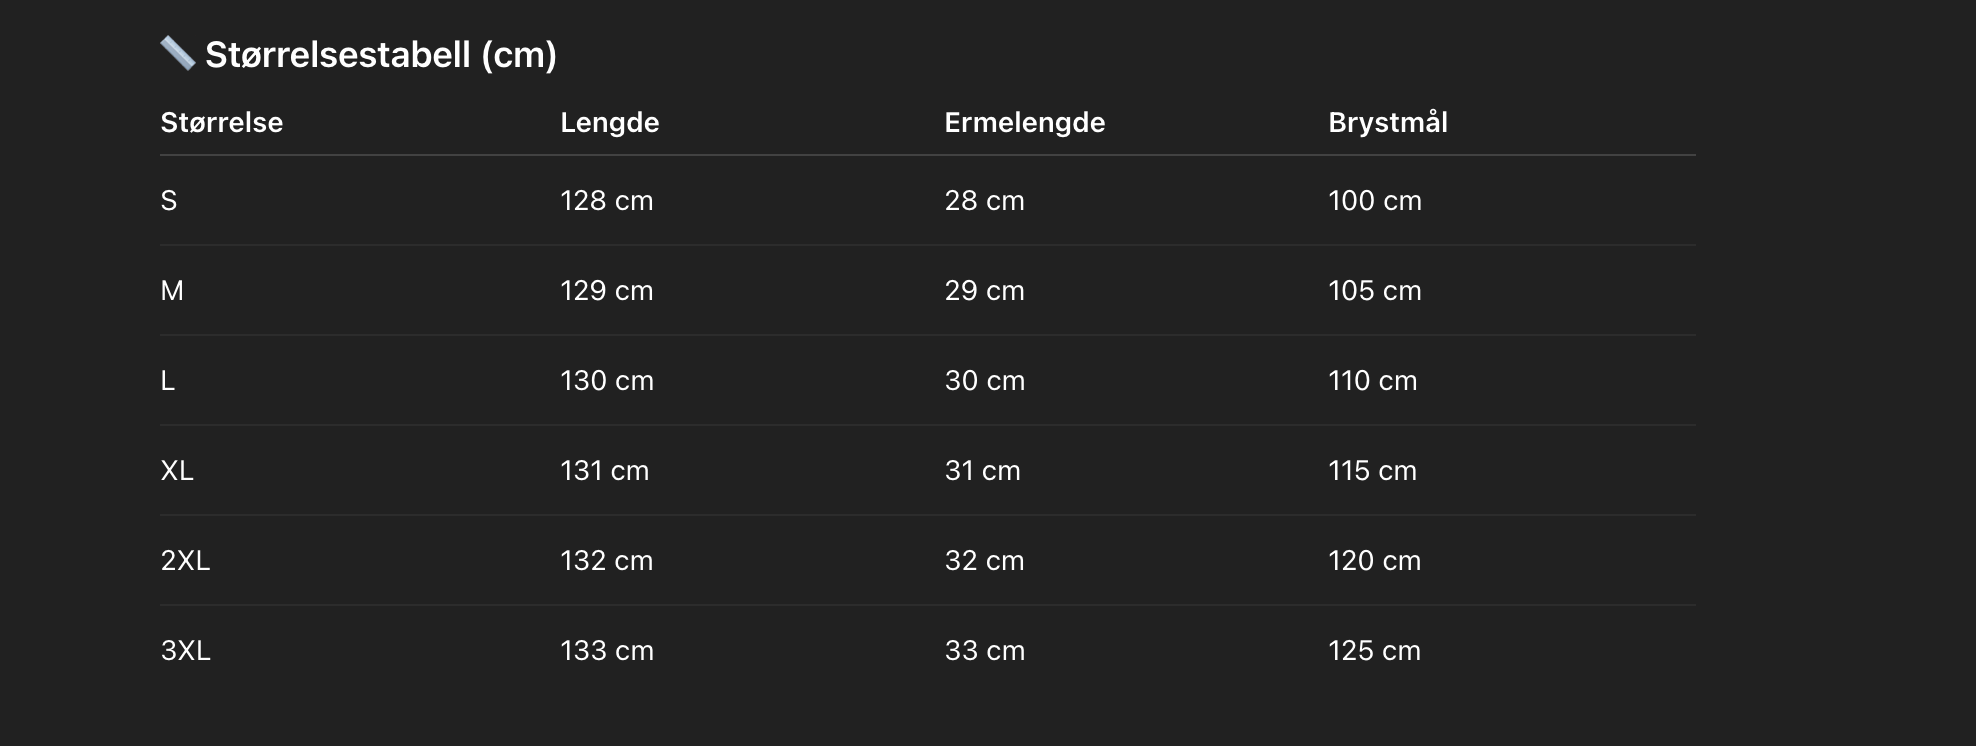Click the 125 cm chest measurement value
Screen dimensions: 1976x746
1374,650
